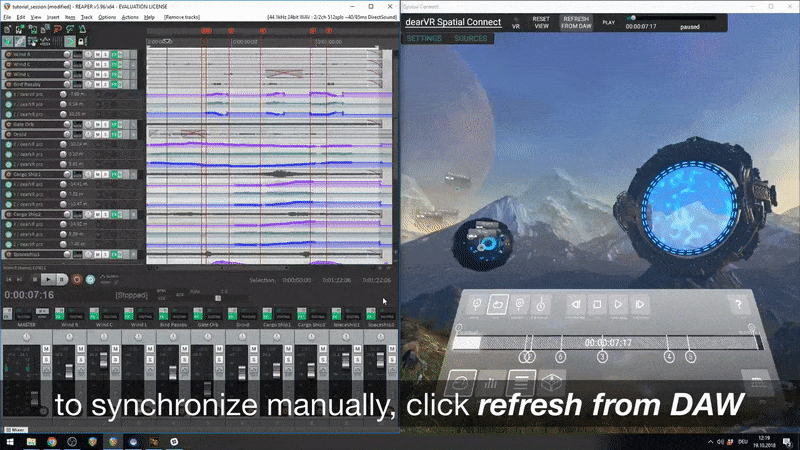Click pause in the REAPER transport
The height and width of the screenshot is (450, 800).
click(x=62, y=280)
